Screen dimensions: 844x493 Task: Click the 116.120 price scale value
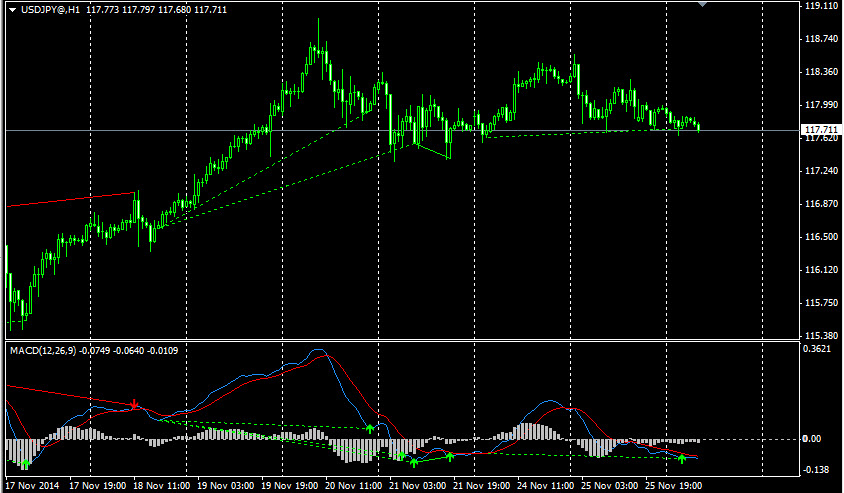coord(820,270)
